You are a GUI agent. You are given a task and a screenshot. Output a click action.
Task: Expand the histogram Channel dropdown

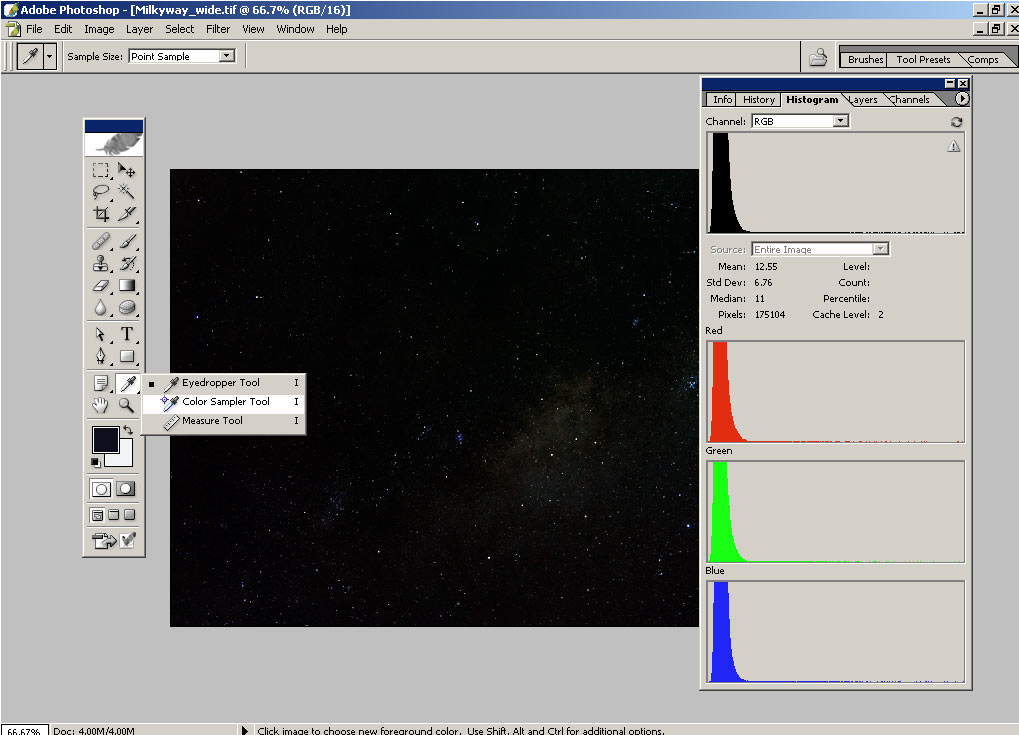click(840, 121)
